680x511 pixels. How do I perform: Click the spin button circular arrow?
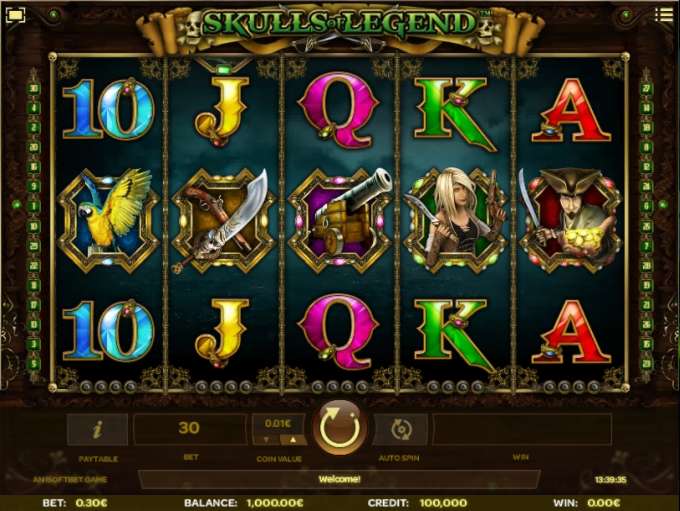click(x=340, y=428)
